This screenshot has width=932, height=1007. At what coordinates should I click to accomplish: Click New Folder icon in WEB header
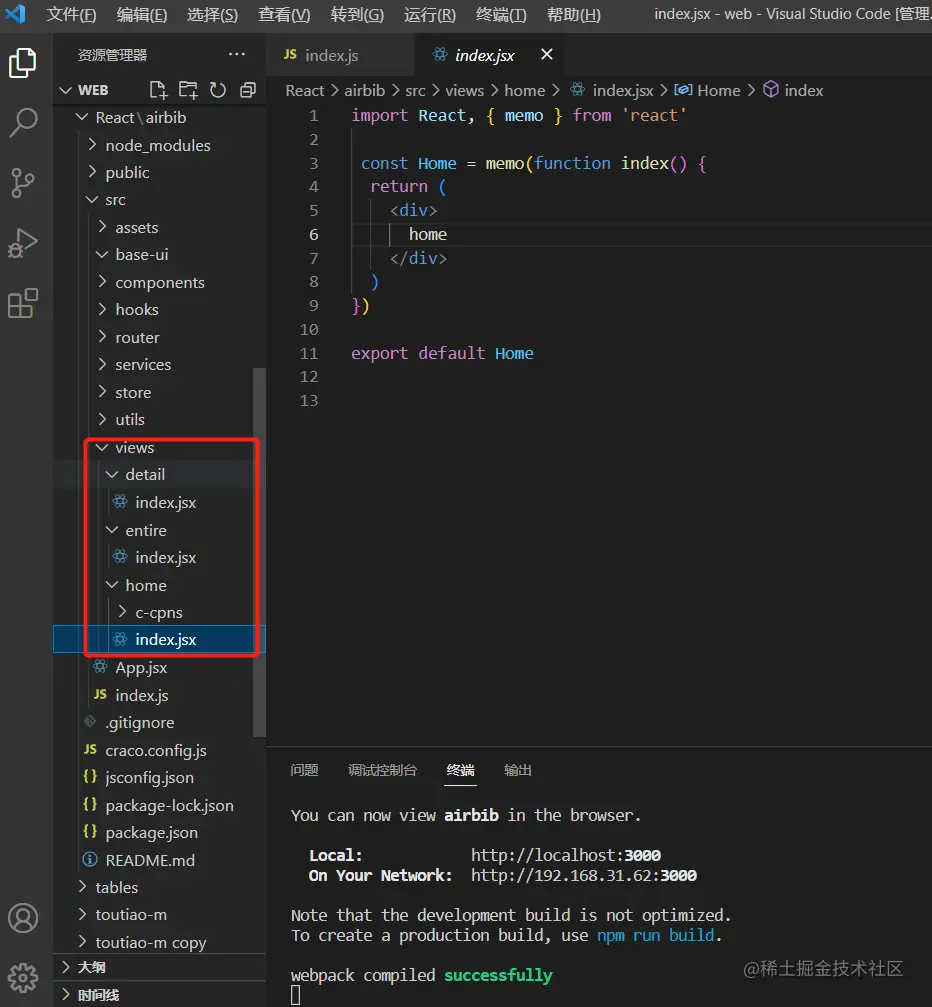pos(188,90)
